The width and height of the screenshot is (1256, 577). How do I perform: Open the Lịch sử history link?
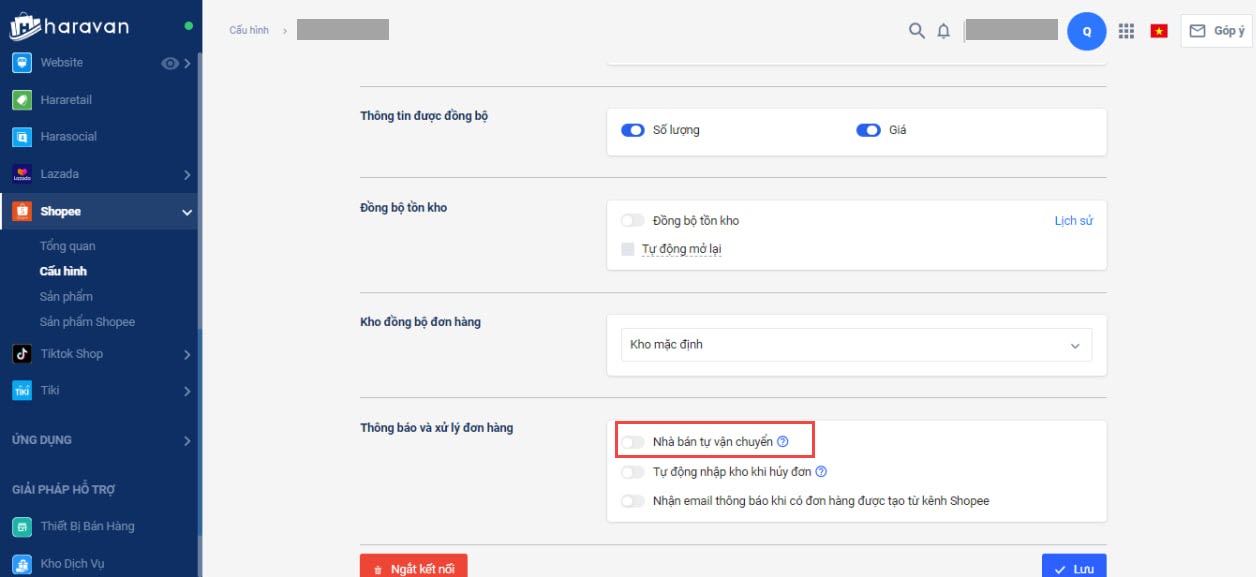point(1073,221)
